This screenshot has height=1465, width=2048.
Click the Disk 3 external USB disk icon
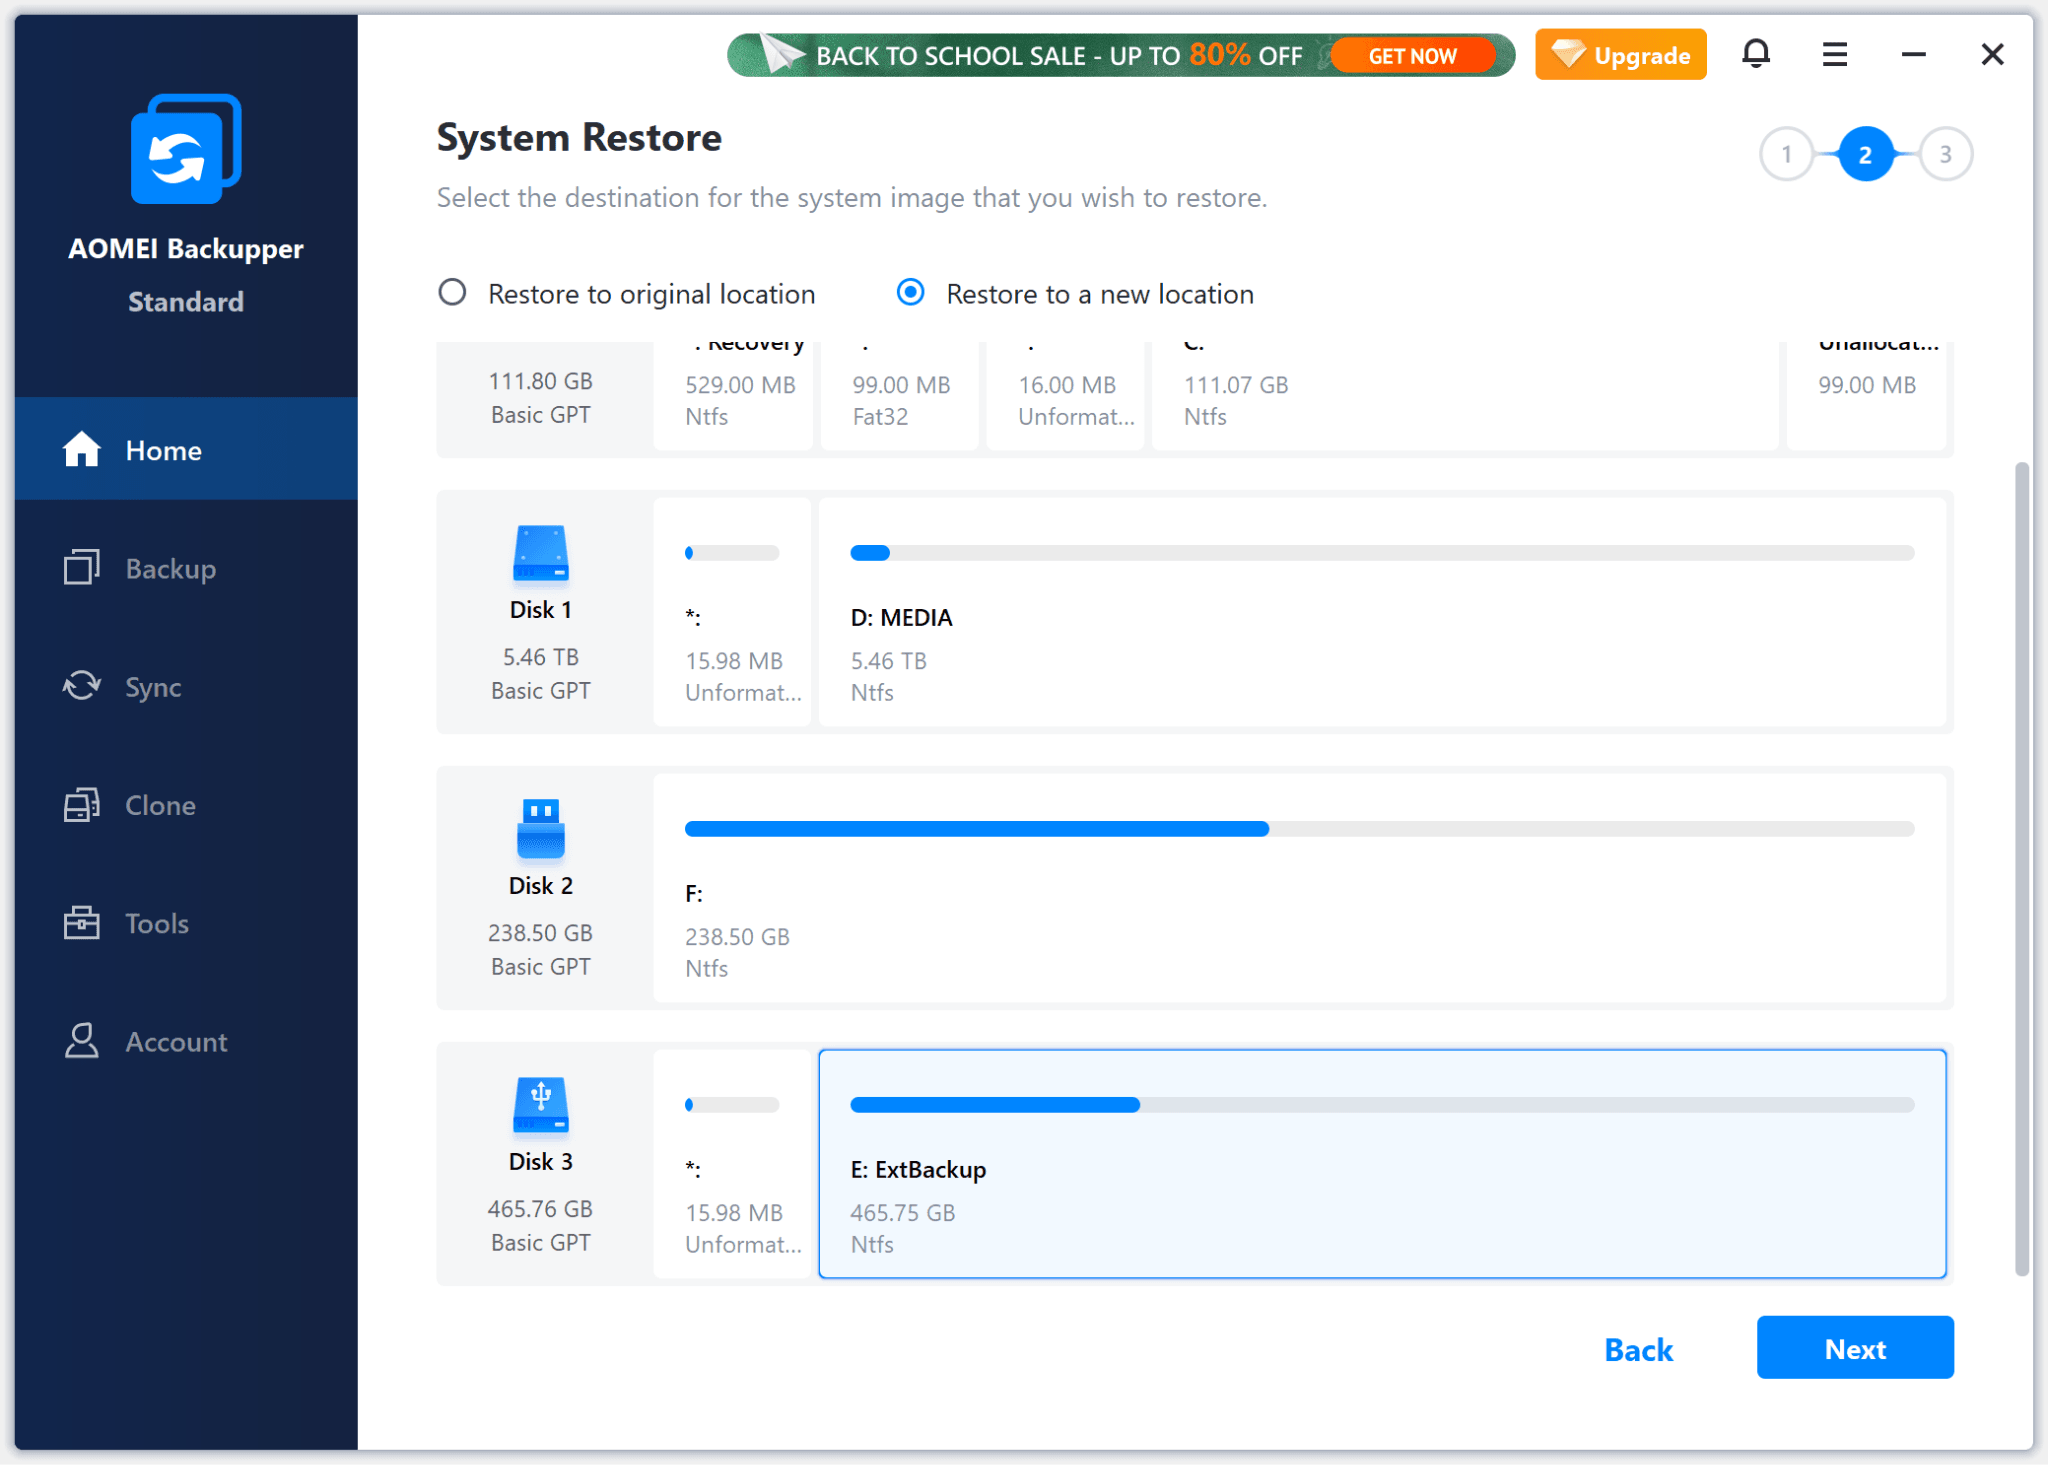click(541, 1105)
